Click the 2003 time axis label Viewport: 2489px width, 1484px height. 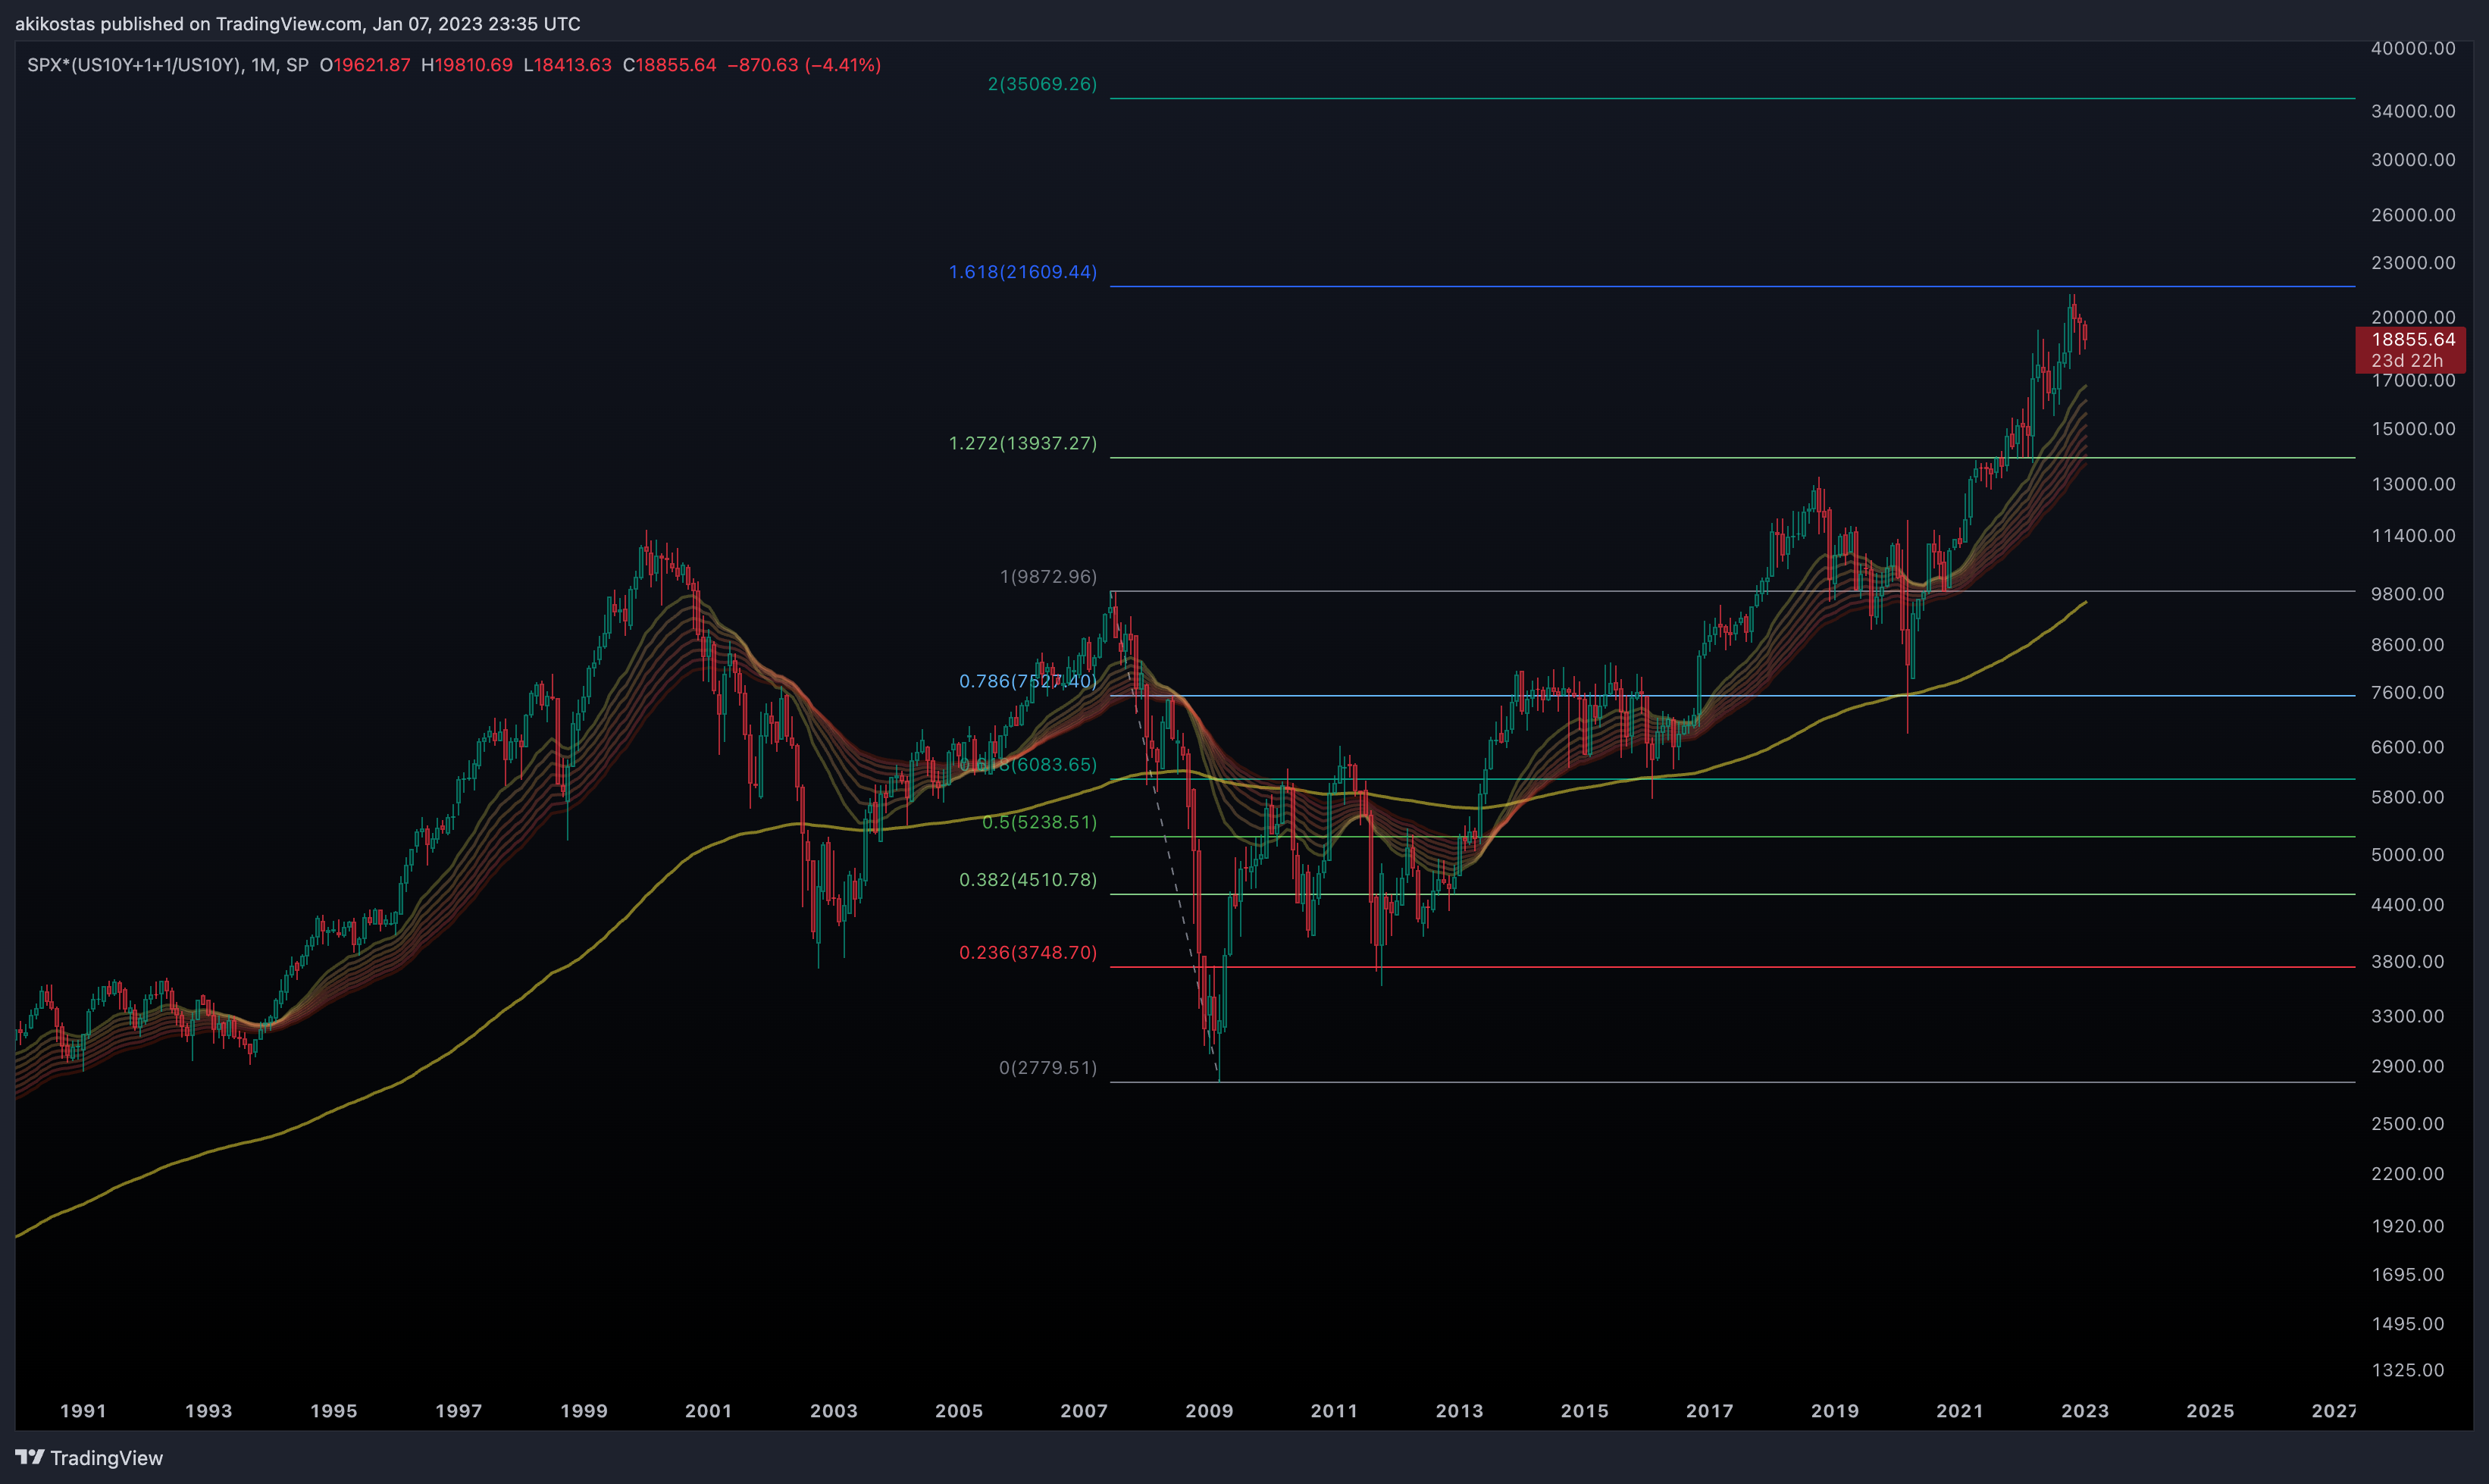[x=833, y=1411]
